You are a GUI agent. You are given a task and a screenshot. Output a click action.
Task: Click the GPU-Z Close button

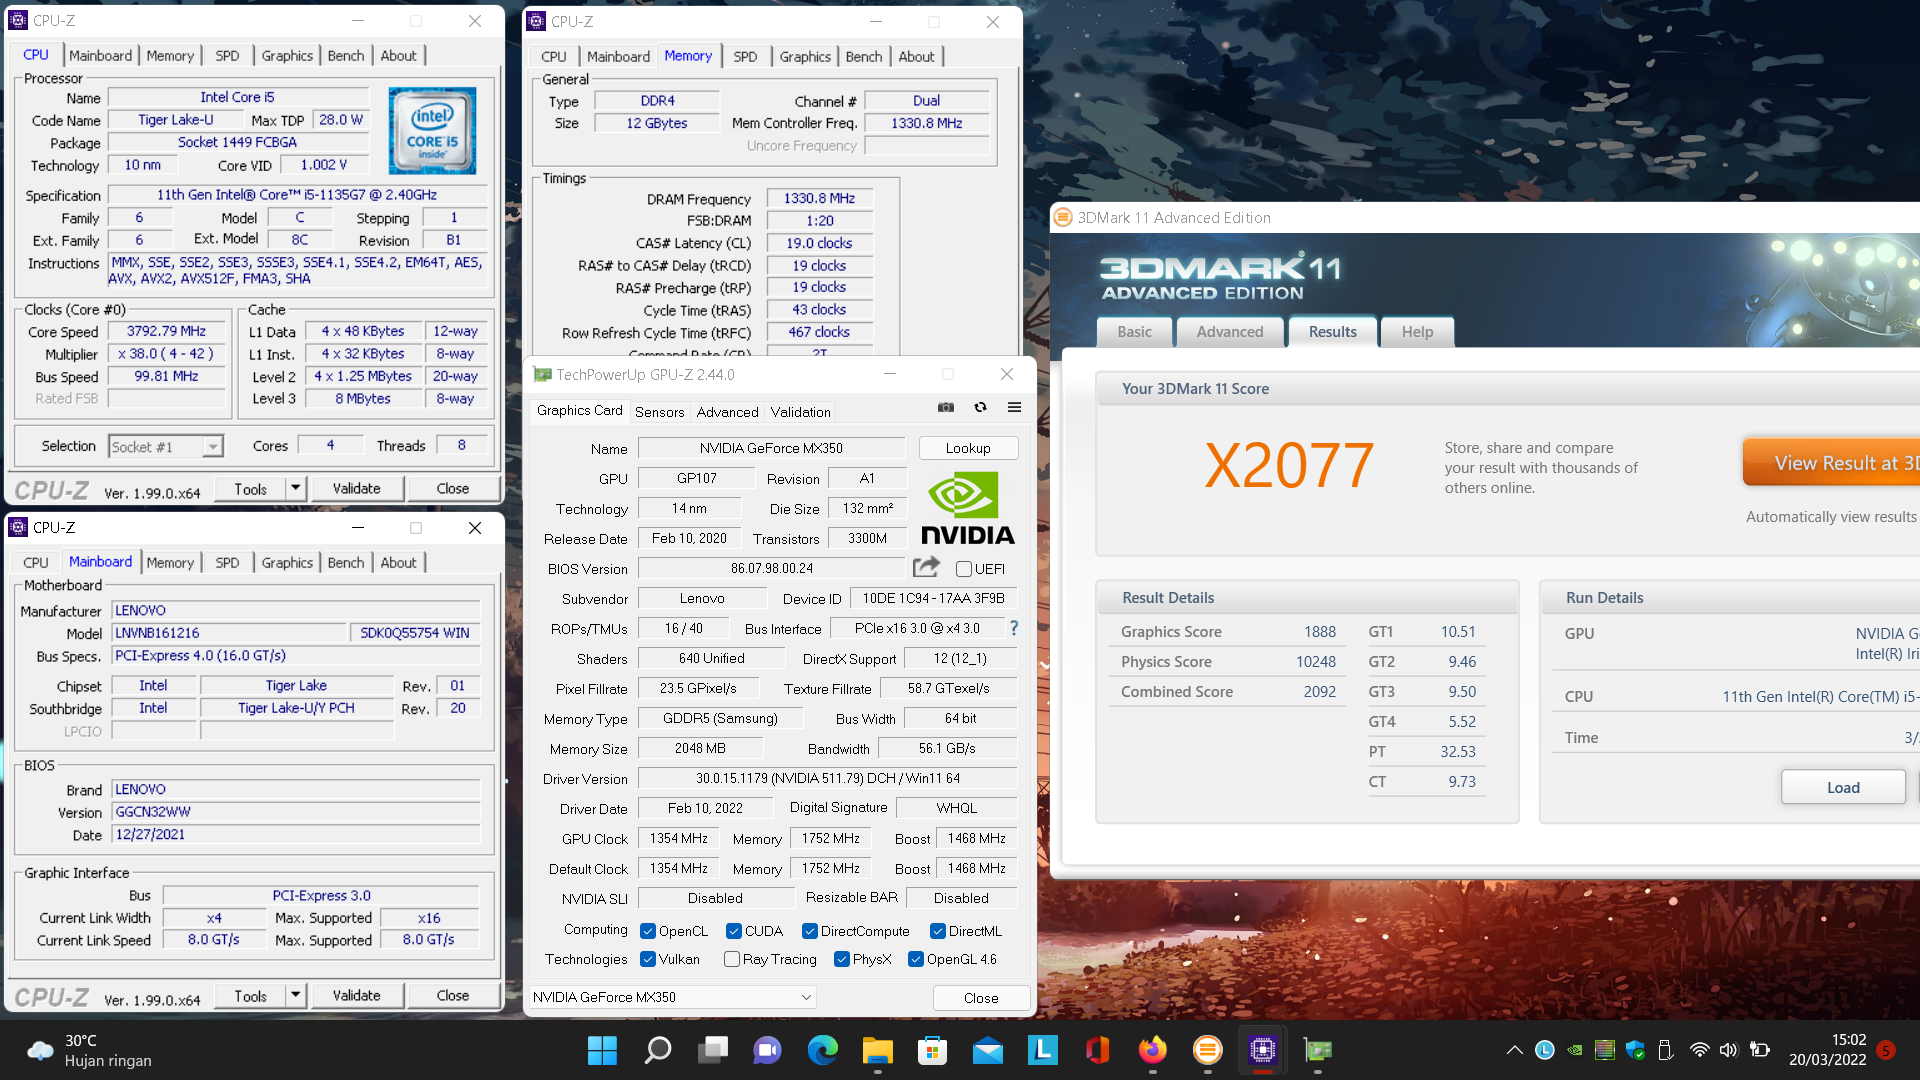(981, 998)
